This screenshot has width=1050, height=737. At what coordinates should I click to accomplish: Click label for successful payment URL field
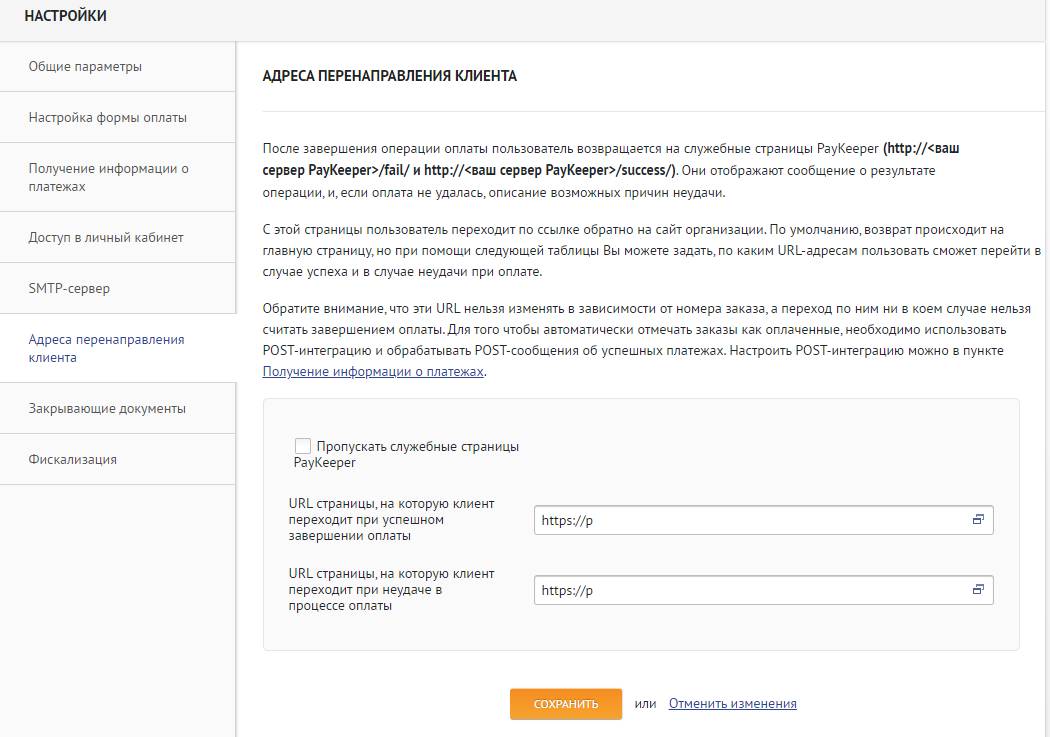click(391, 520)
